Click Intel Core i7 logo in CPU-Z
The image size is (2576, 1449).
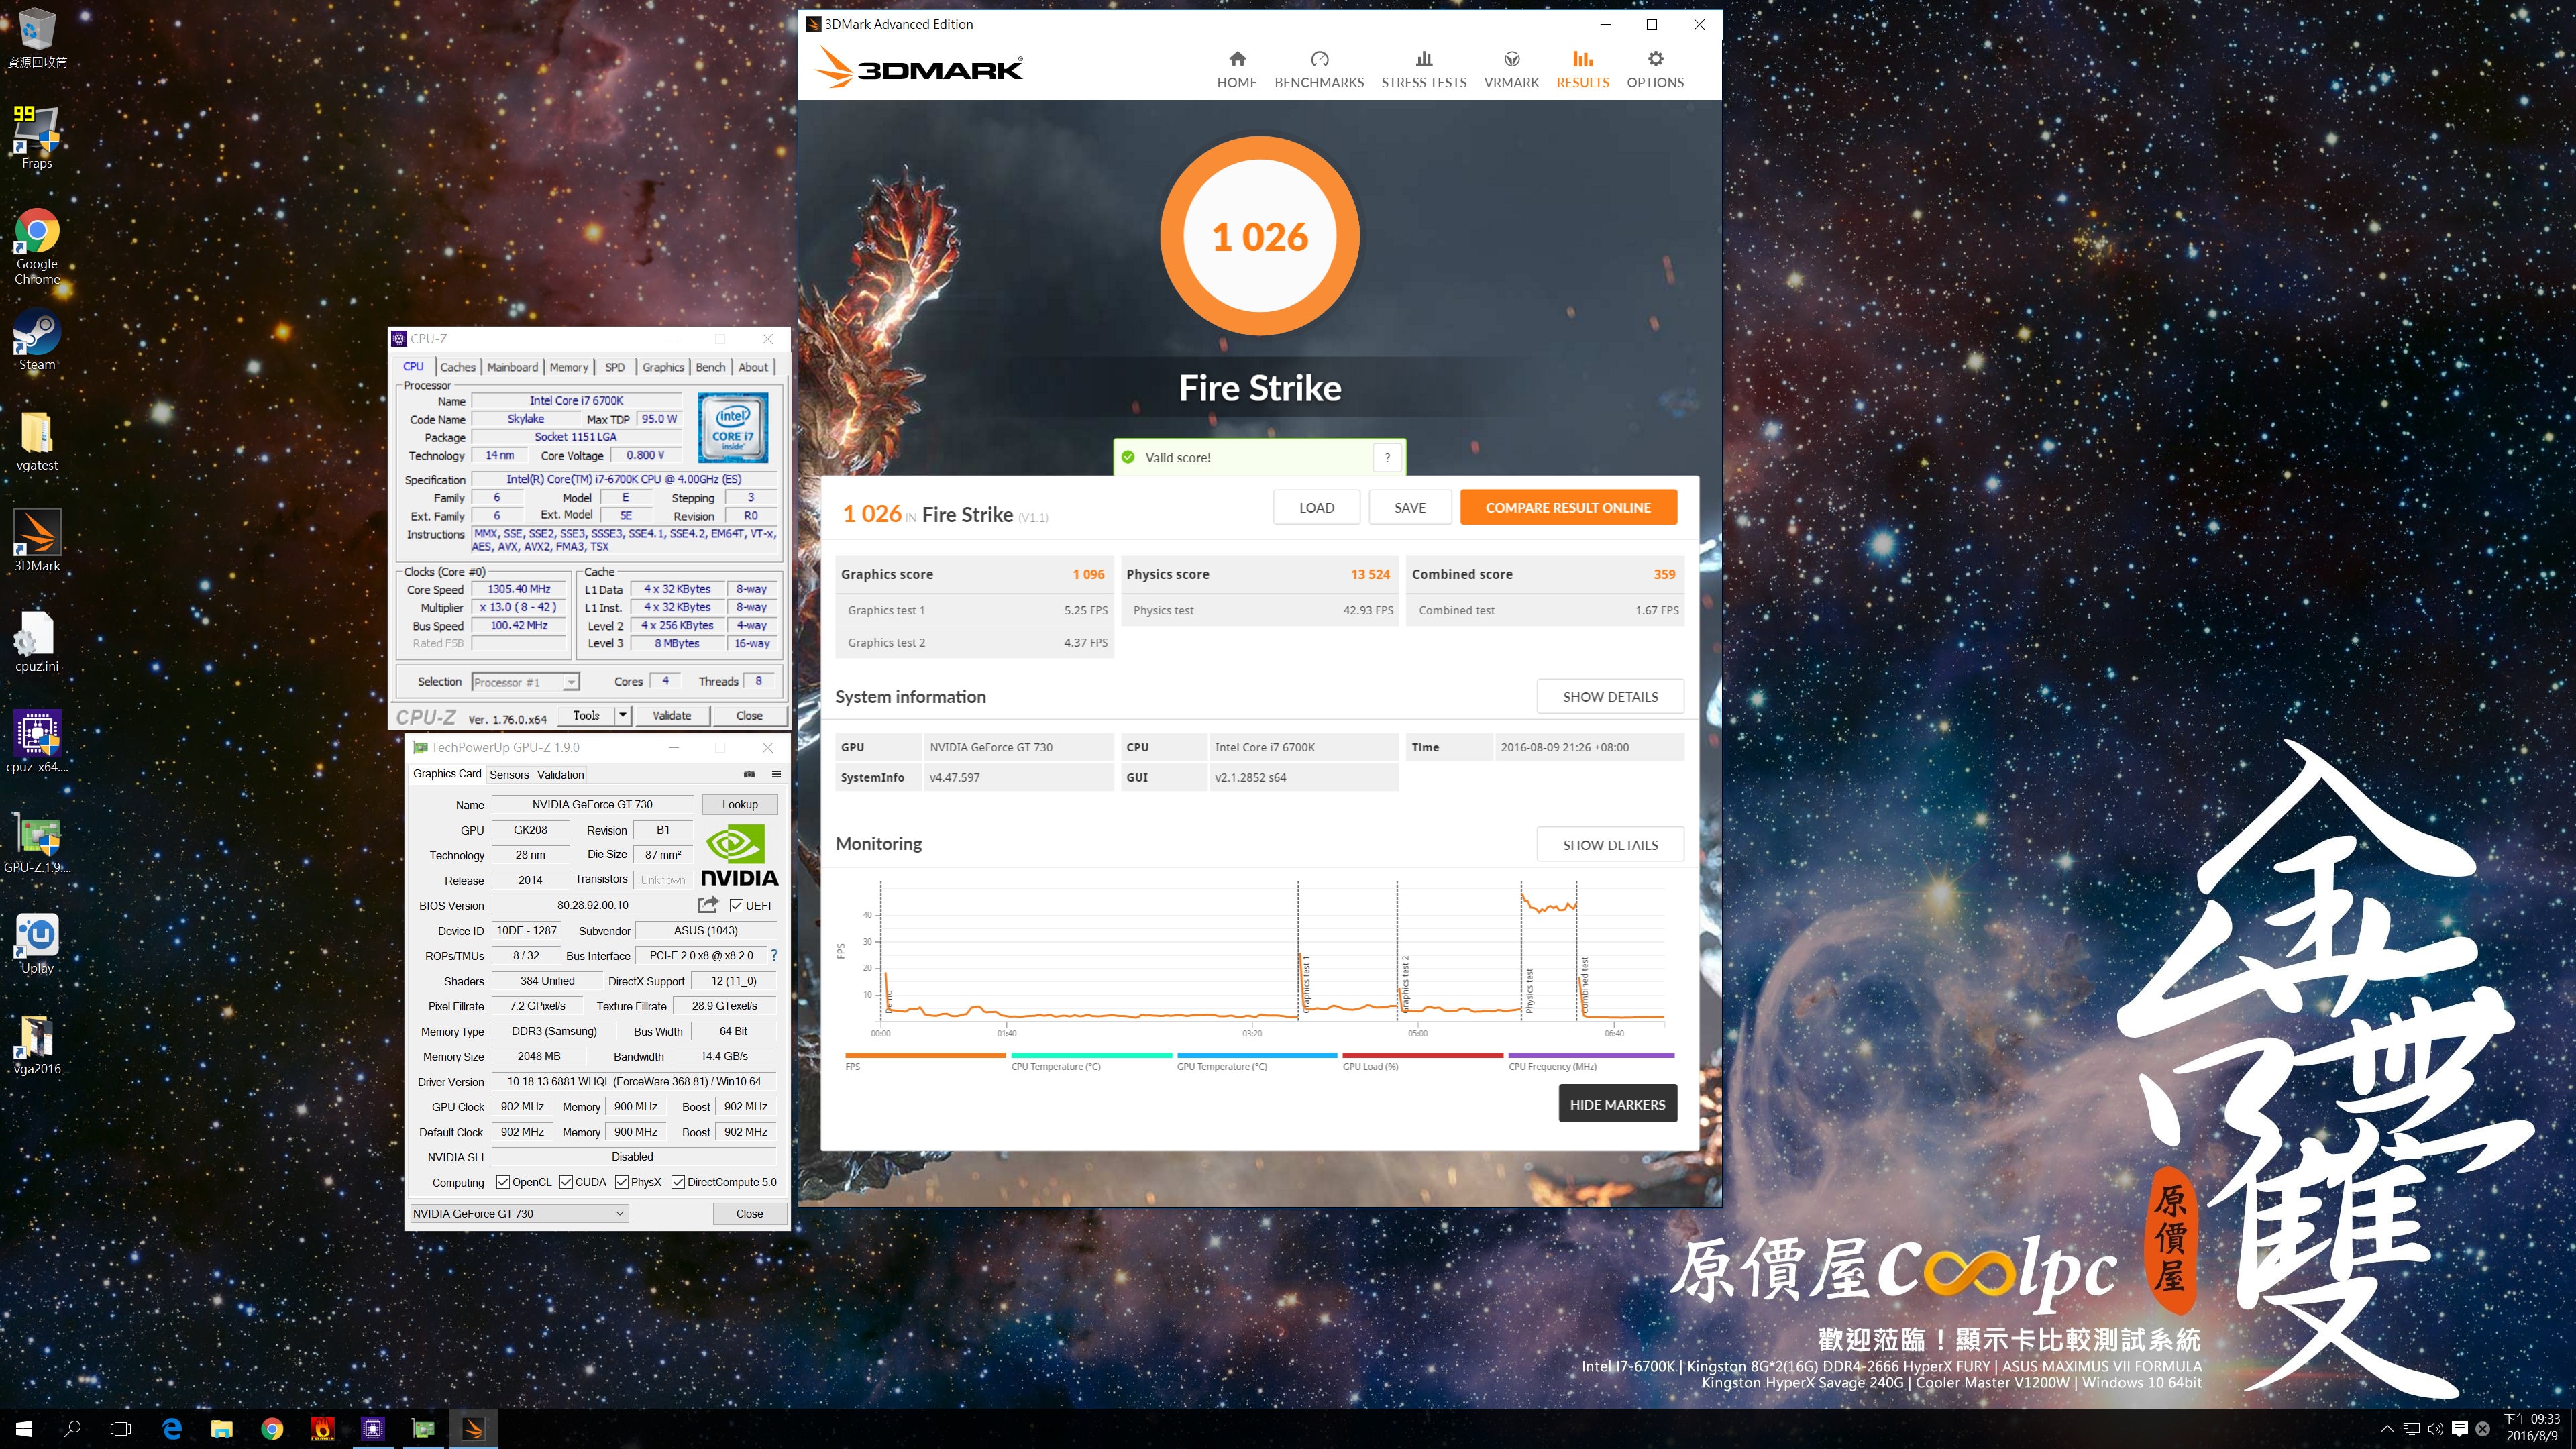point(733,427)
